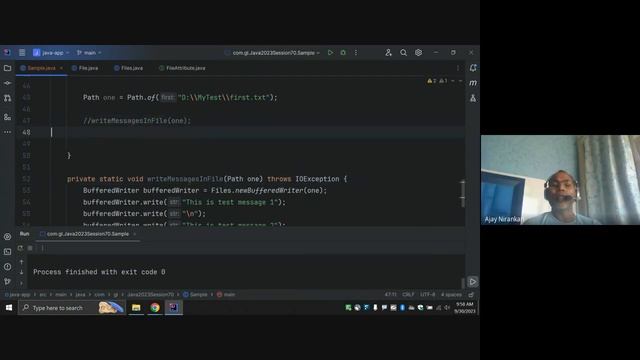Screen dimensions: 640x360
Task: Open the Problems tool window icon
Action: click(7, 267)
